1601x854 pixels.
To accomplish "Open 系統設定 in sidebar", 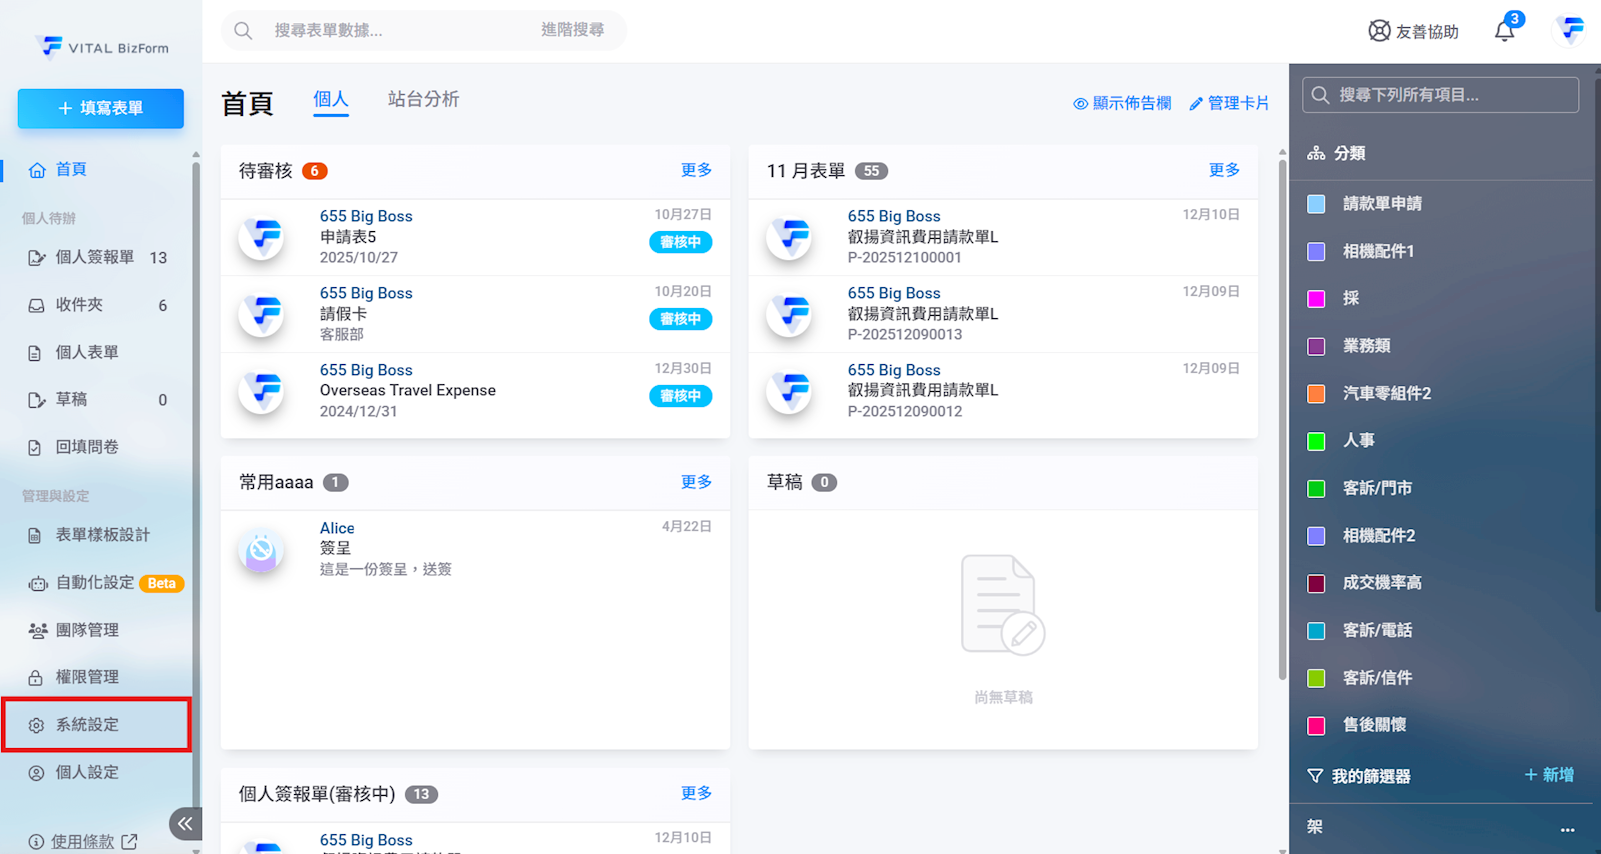I will click(87, 724).
